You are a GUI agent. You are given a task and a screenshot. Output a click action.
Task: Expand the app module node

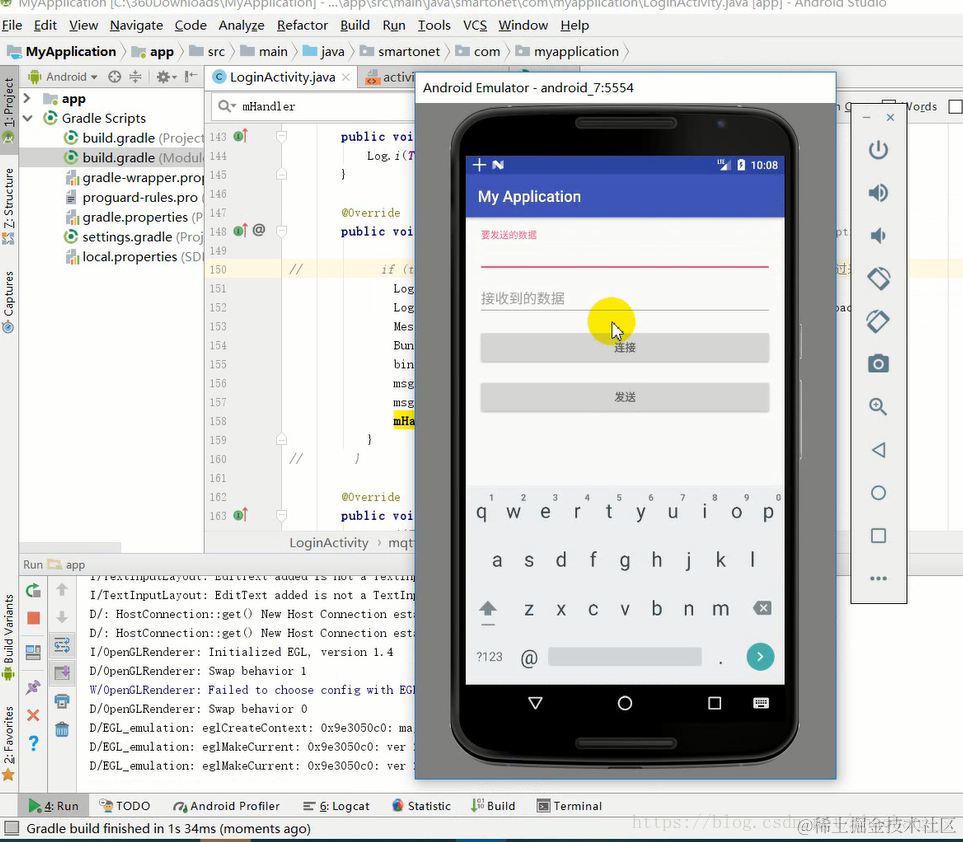pos(27,98)
